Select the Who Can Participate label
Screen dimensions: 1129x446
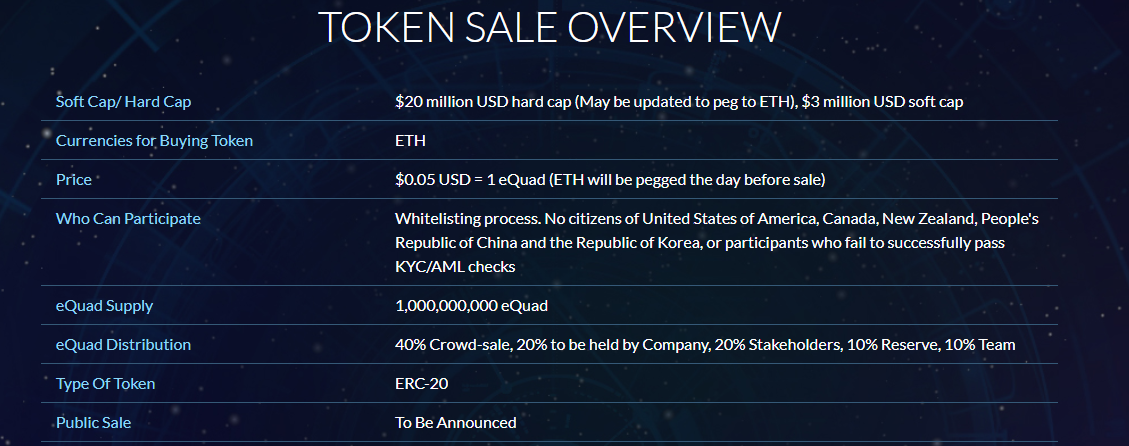tap(128, 218)
